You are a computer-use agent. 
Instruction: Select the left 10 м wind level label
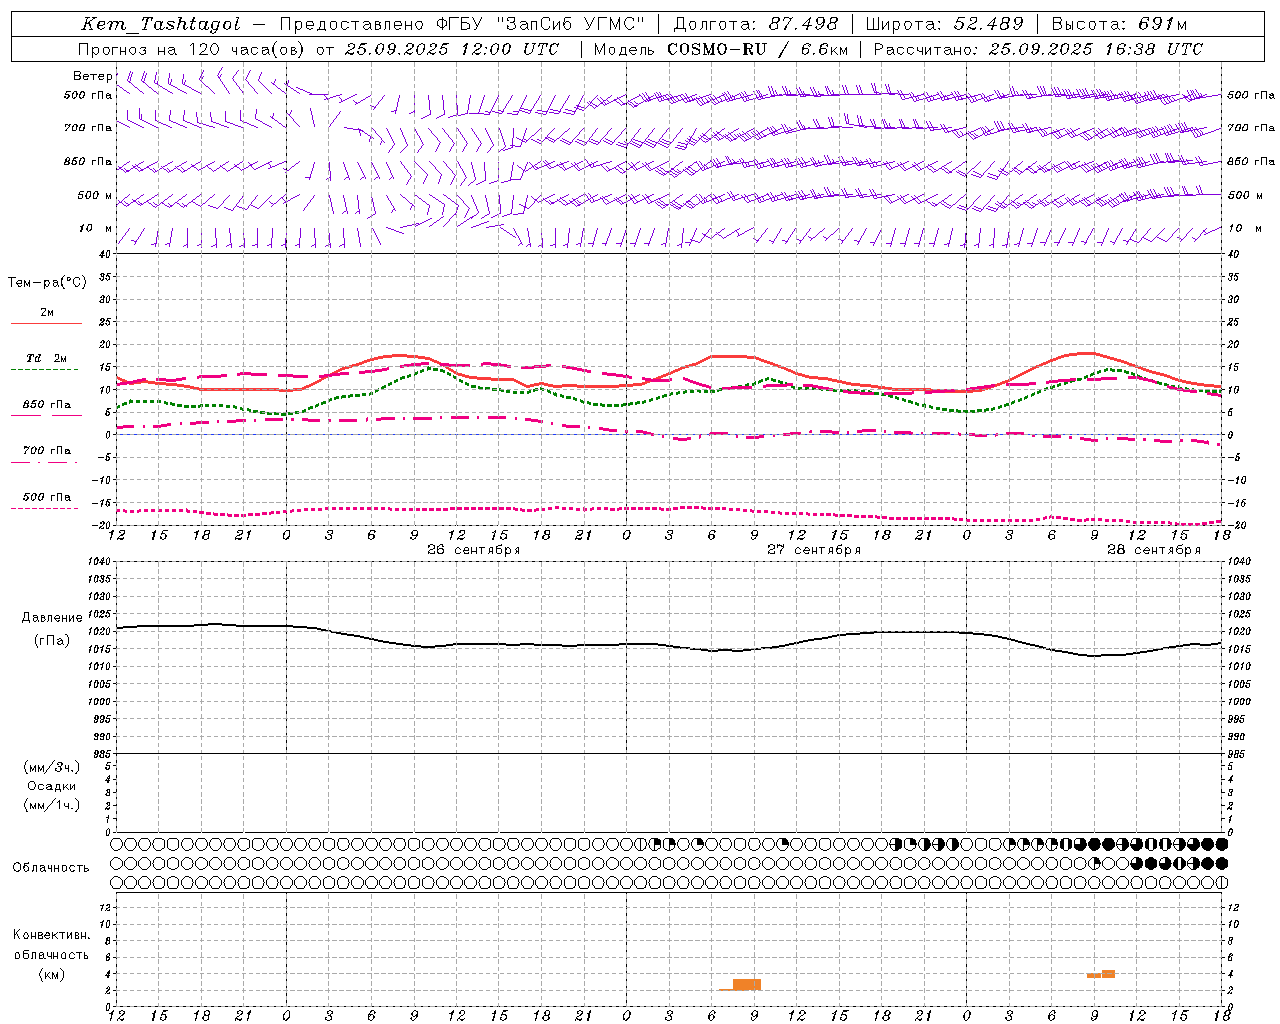(96, 229)
